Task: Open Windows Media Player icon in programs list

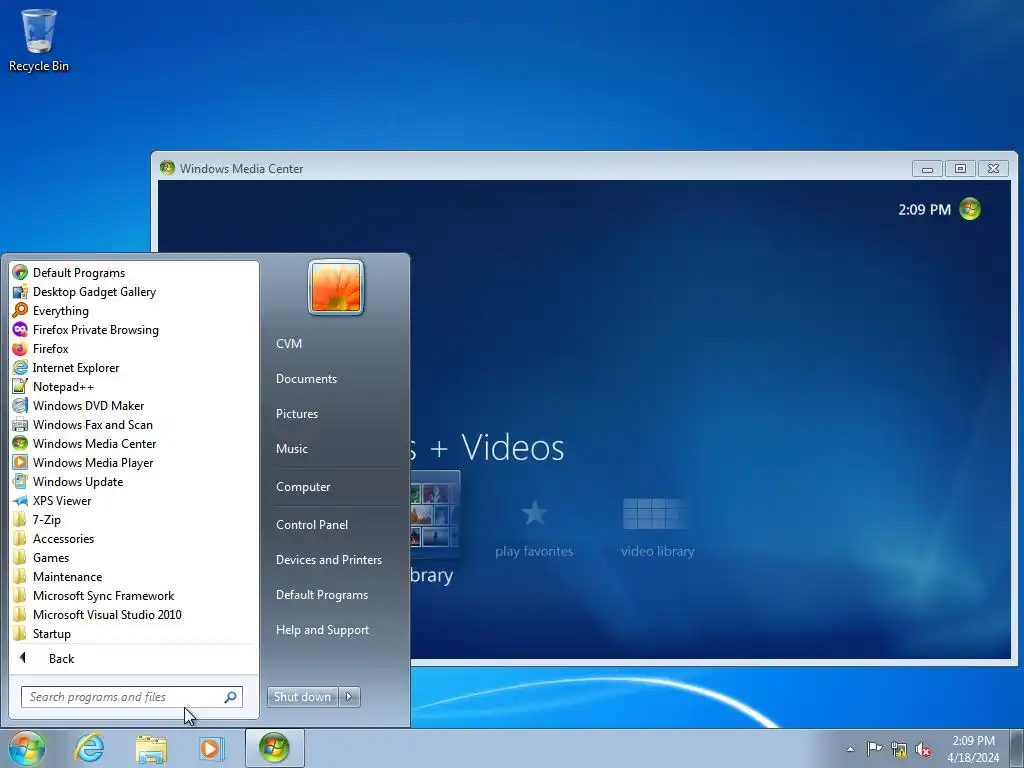Action: pos(20,462)
